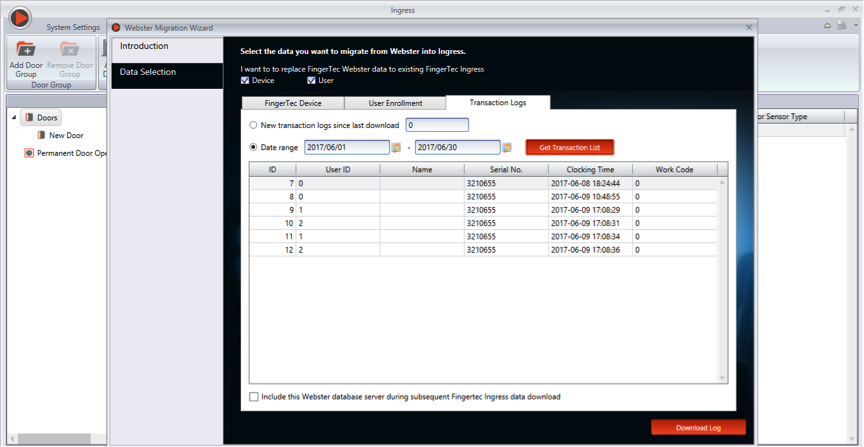Click the Add Door Group icon
864x447 pixels.
[26, 49]
